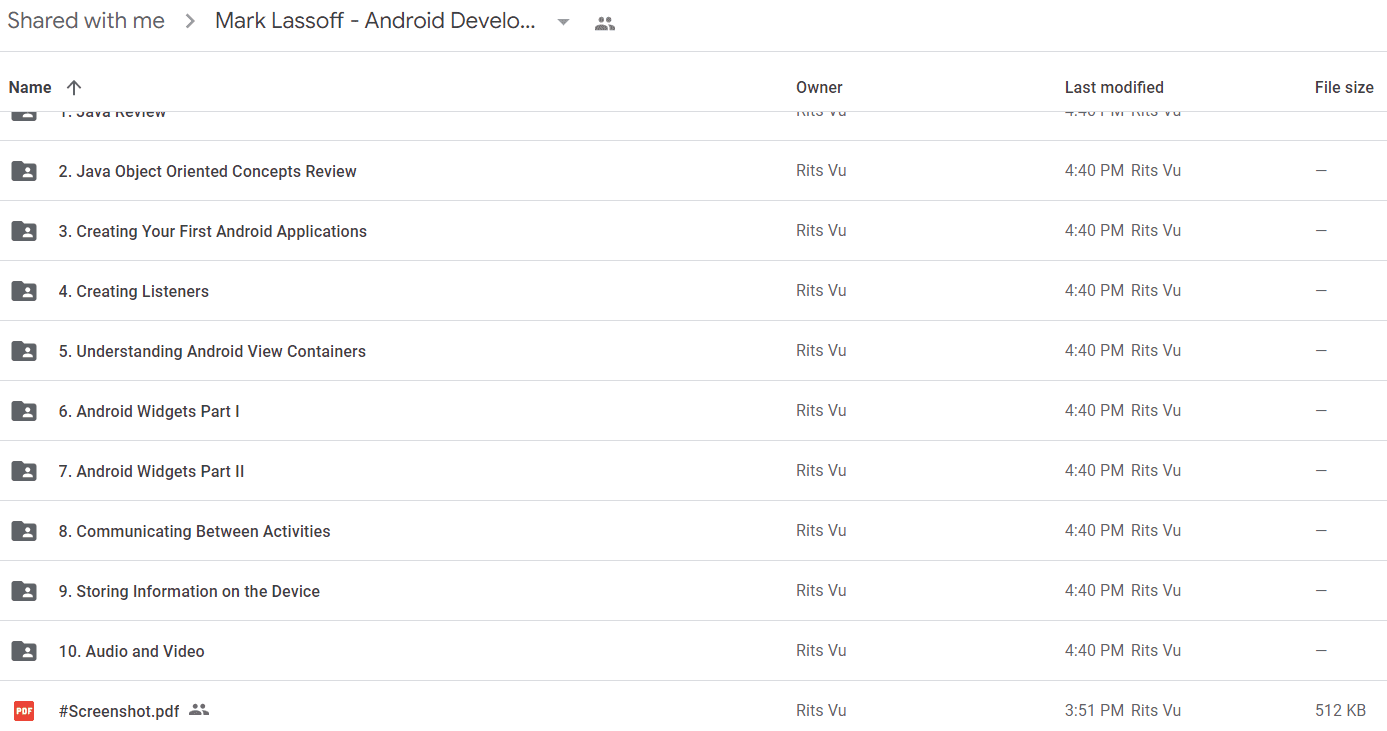Image resolution: width=1387 pixels, height=731 pixels.
Task: Select '8. Communicating Between Activities' name
Action: coord(194,531)
